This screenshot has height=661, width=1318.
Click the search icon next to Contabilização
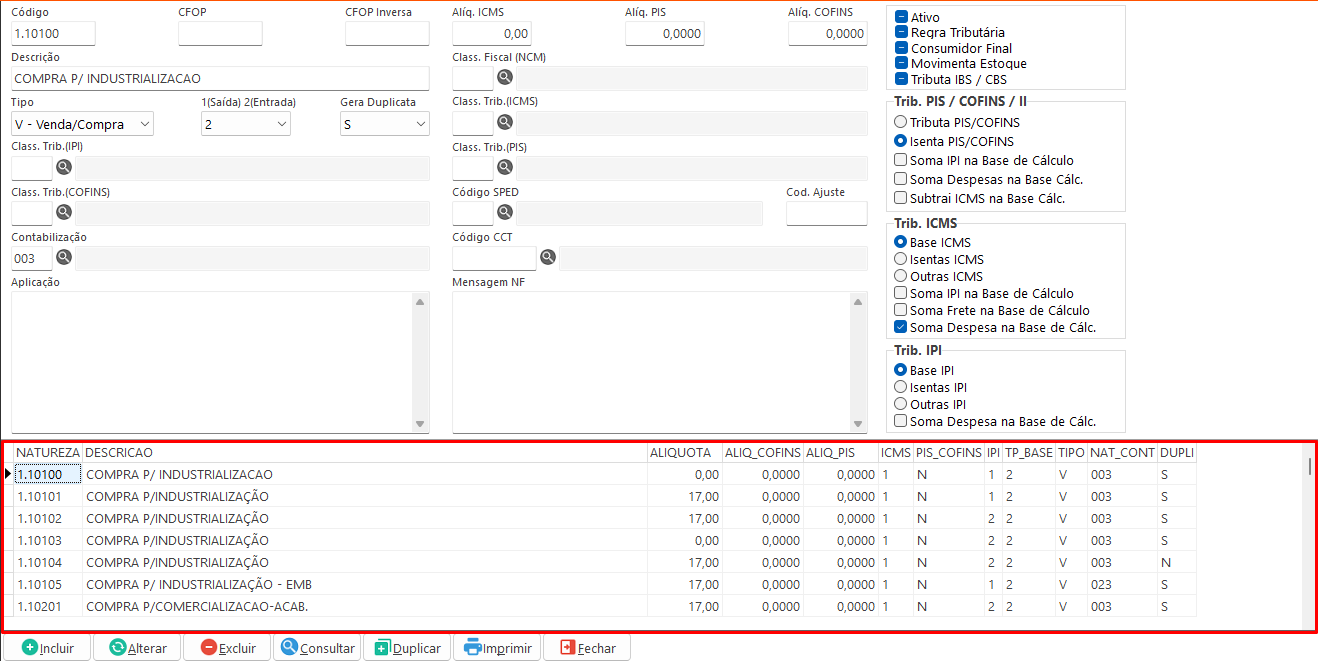click(x=64, y=257)
